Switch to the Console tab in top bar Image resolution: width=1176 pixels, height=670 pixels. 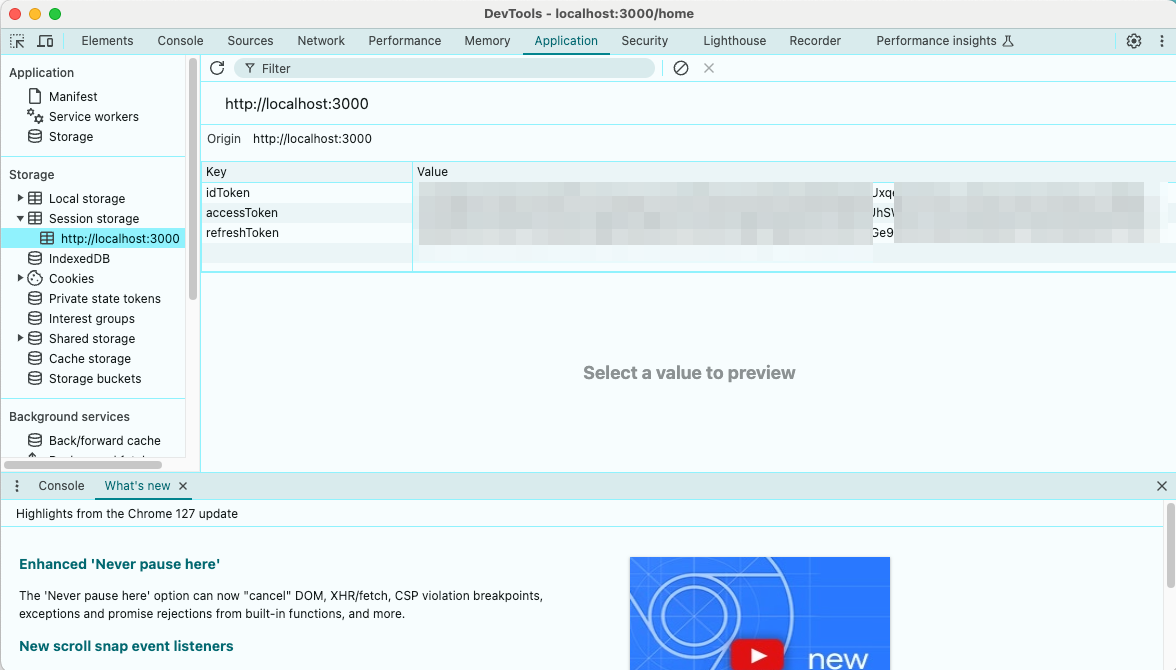(180, 41)
